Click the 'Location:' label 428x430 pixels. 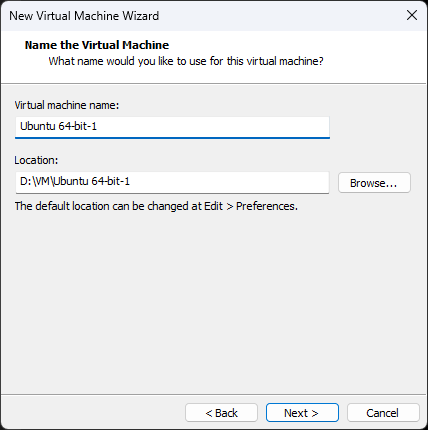(x=36, y=160)
